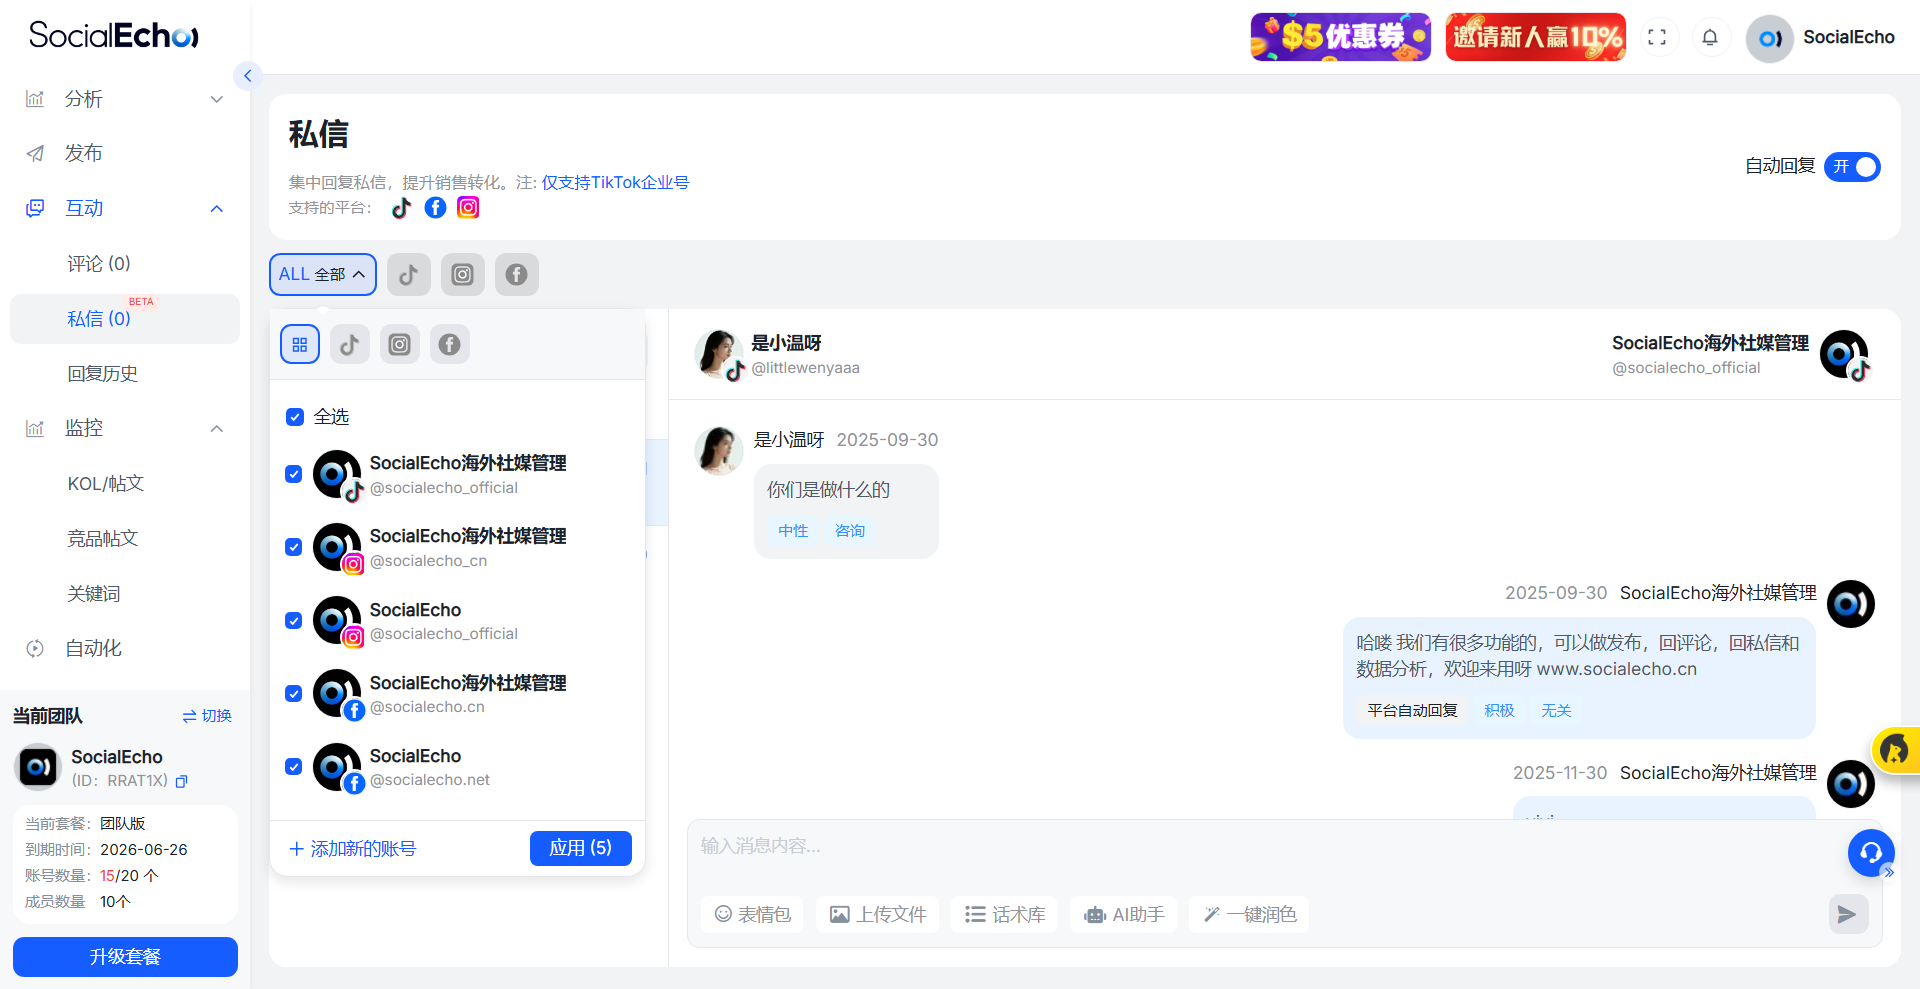The image size is (1920, 989).
Task: Click the 积极 sentiment tag
Action: point(1499,711)
